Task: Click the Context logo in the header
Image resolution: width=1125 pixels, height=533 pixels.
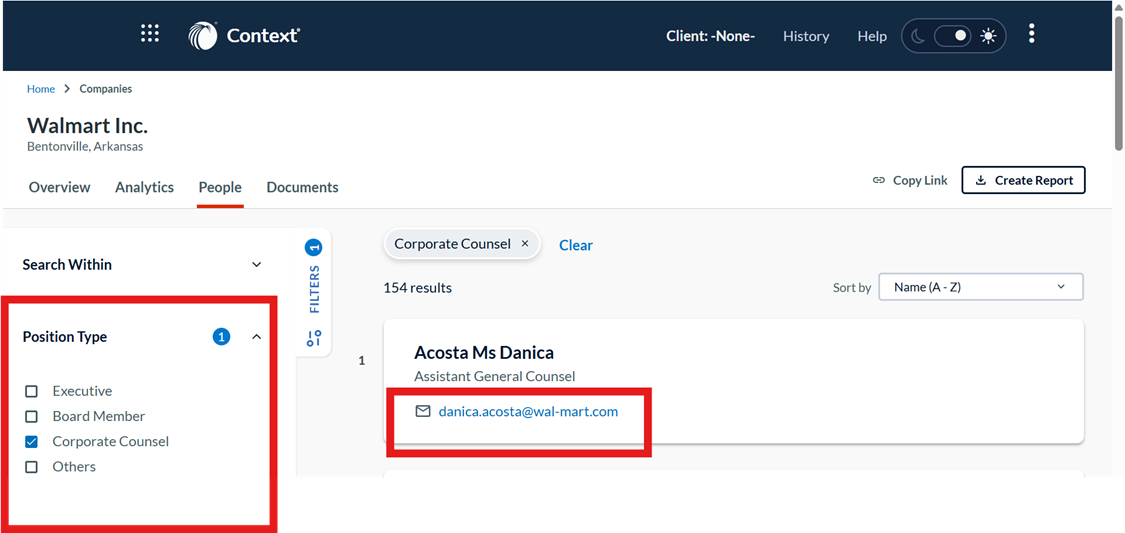Action: (244, 35)
